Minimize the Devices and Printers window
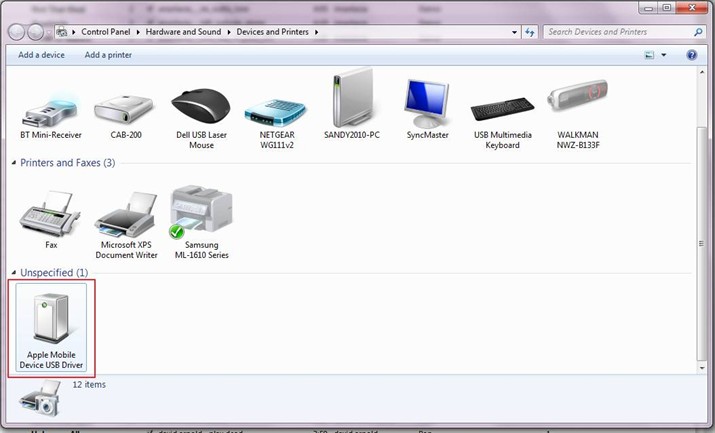The height and width of the screenshot is (433, 715). click(x=648, y=7)
